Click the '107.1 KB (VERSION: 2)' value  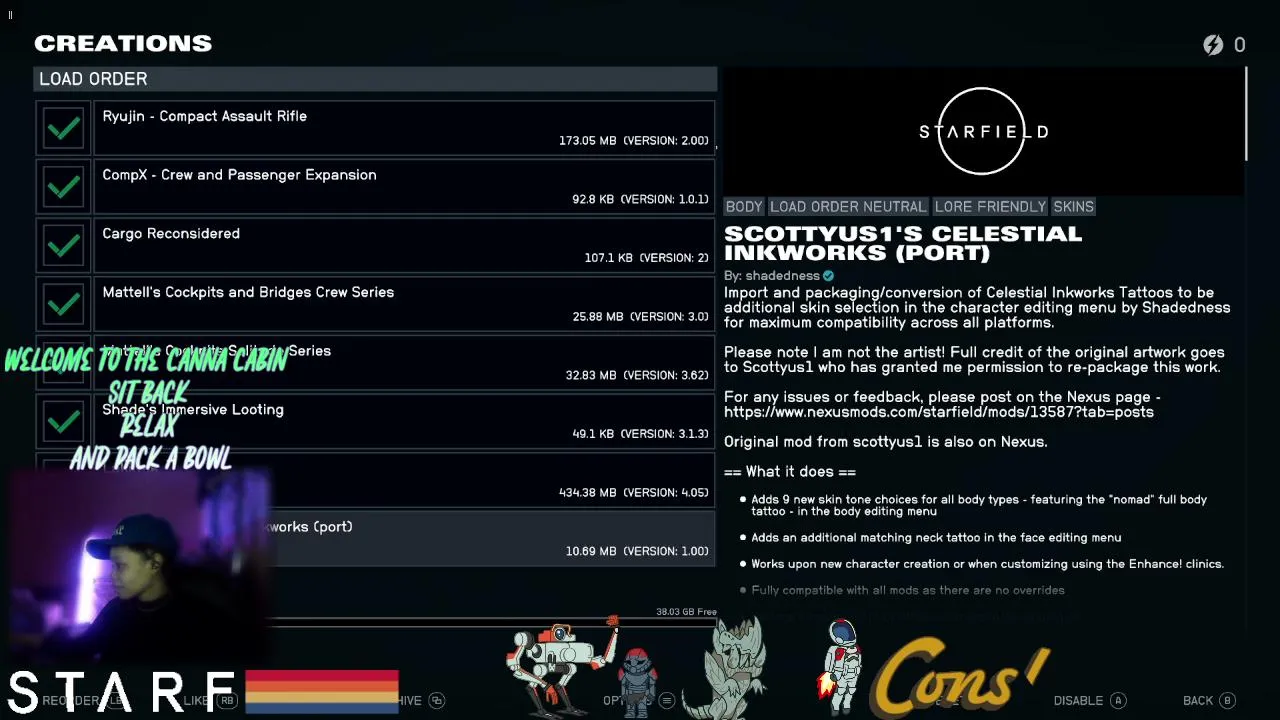click(x=646, y=258)
